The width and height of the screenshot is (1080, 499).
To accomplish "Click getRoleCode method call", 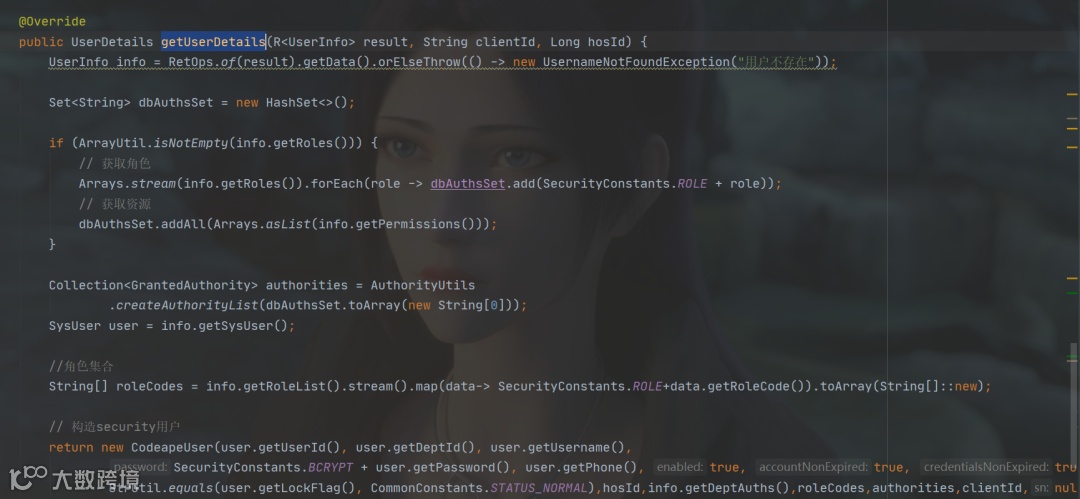I will coord(749,387).
